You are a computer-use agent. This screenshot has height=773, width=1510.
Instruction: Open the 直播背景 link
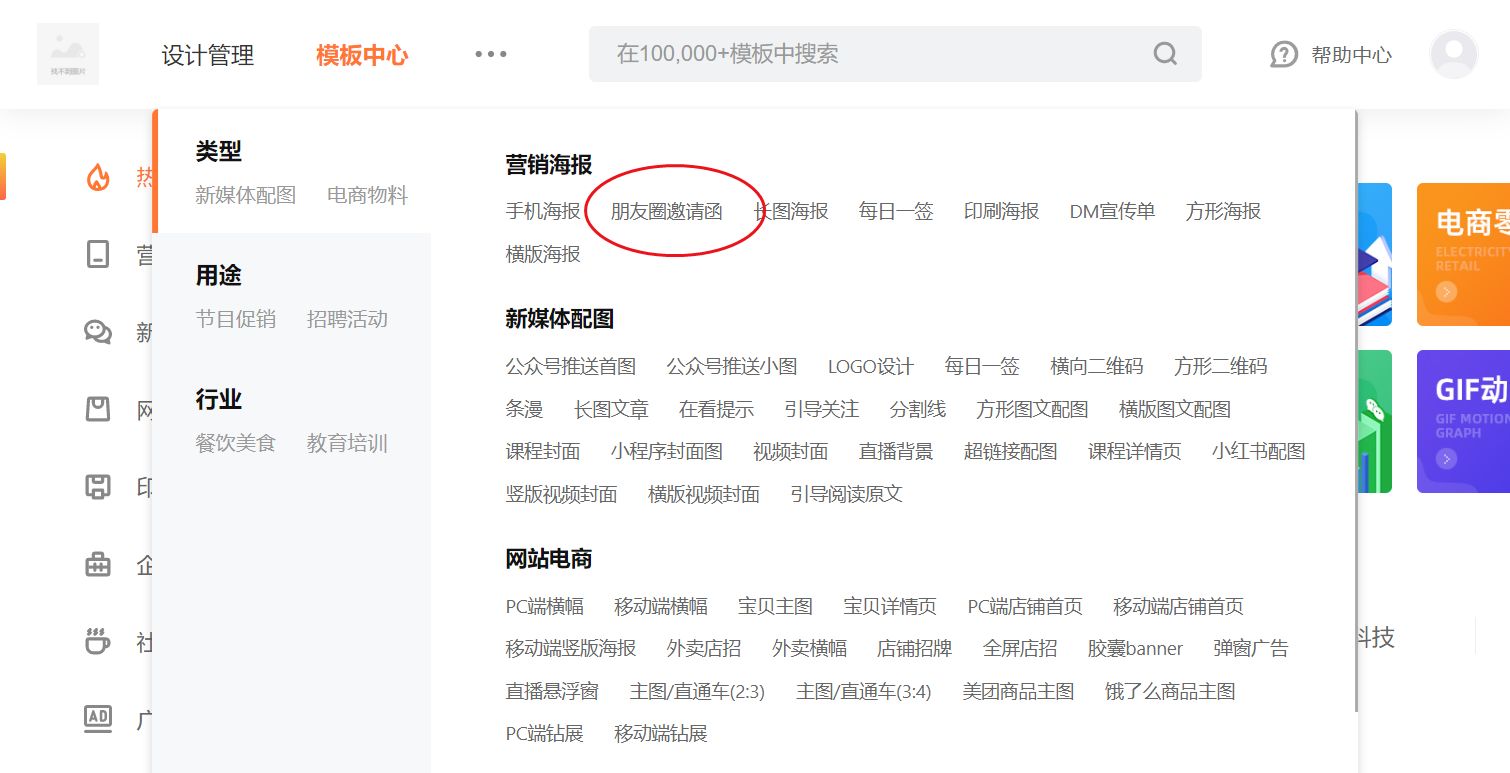[896, 452]
